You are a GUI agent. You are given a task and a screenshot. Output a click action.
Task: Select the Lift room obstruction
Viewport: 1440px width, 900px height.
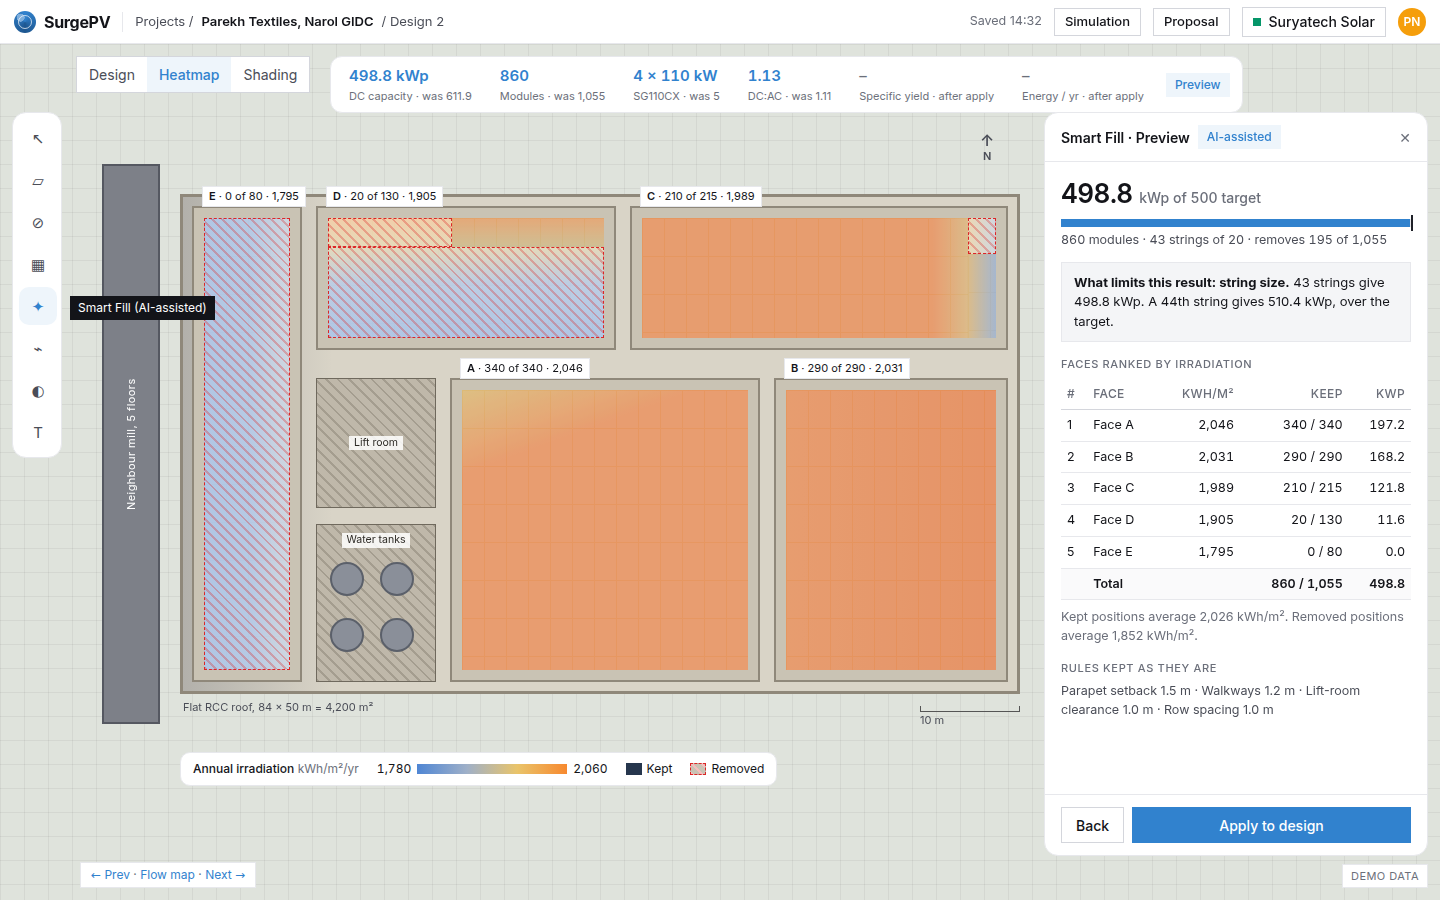(x=376, y=443)
